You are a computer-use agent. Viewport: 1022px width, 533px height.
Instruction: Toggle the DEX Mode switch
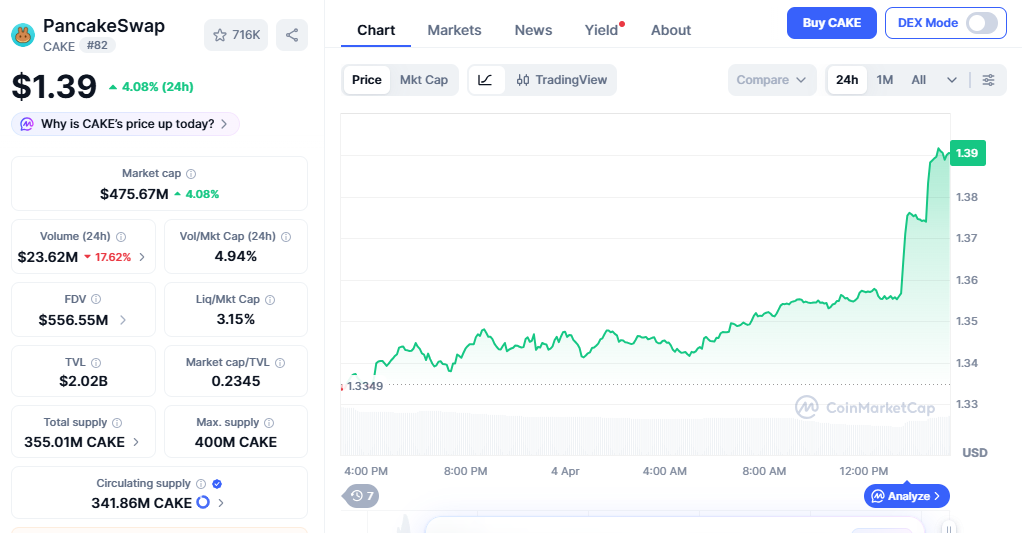(x=981, y=23)
